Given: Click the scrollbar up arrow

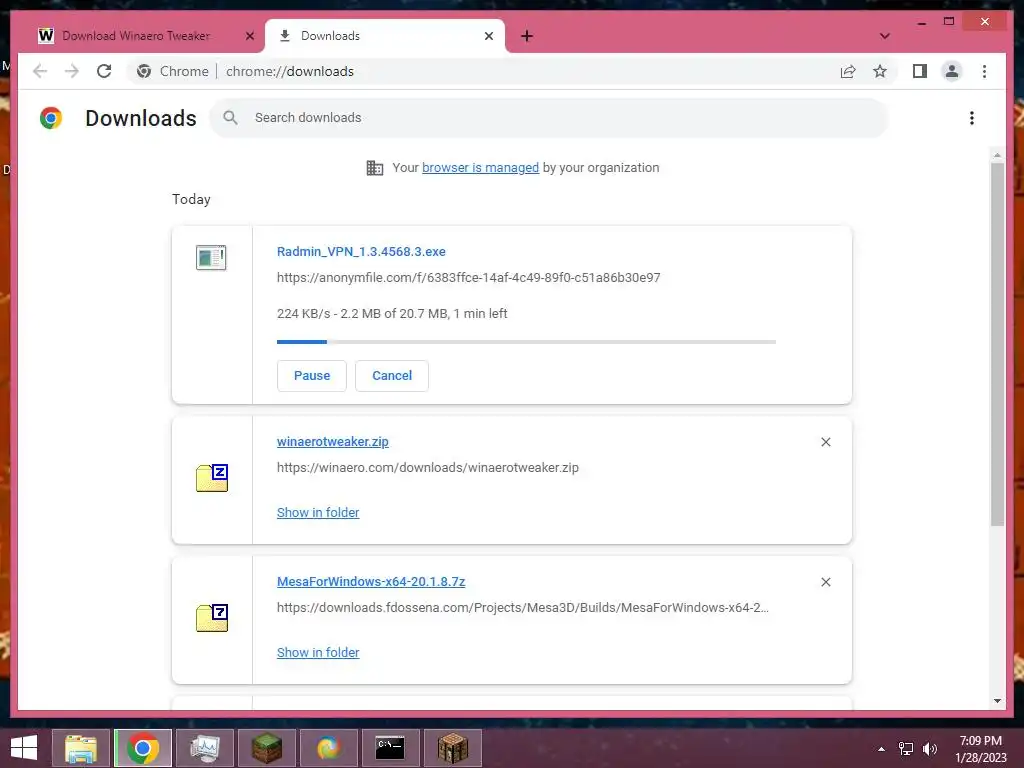Looking at the screenshot, I should [x=997, y=155].
